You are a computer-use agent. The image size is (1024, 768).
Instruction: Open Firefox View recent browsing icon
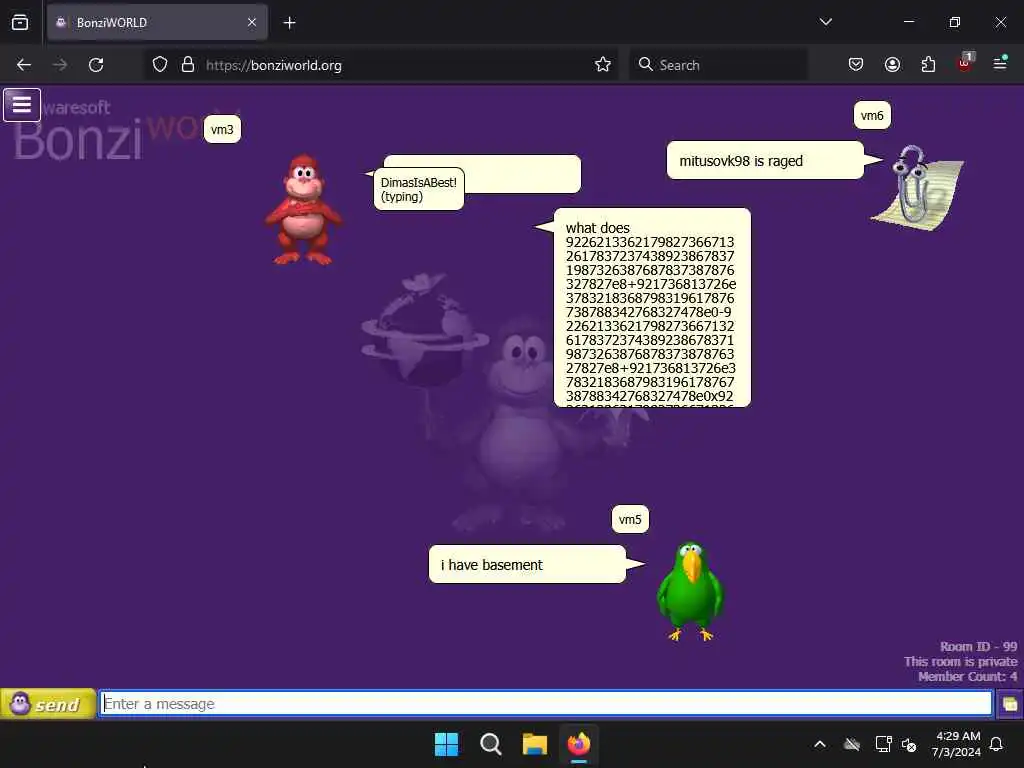coord(20,22)
